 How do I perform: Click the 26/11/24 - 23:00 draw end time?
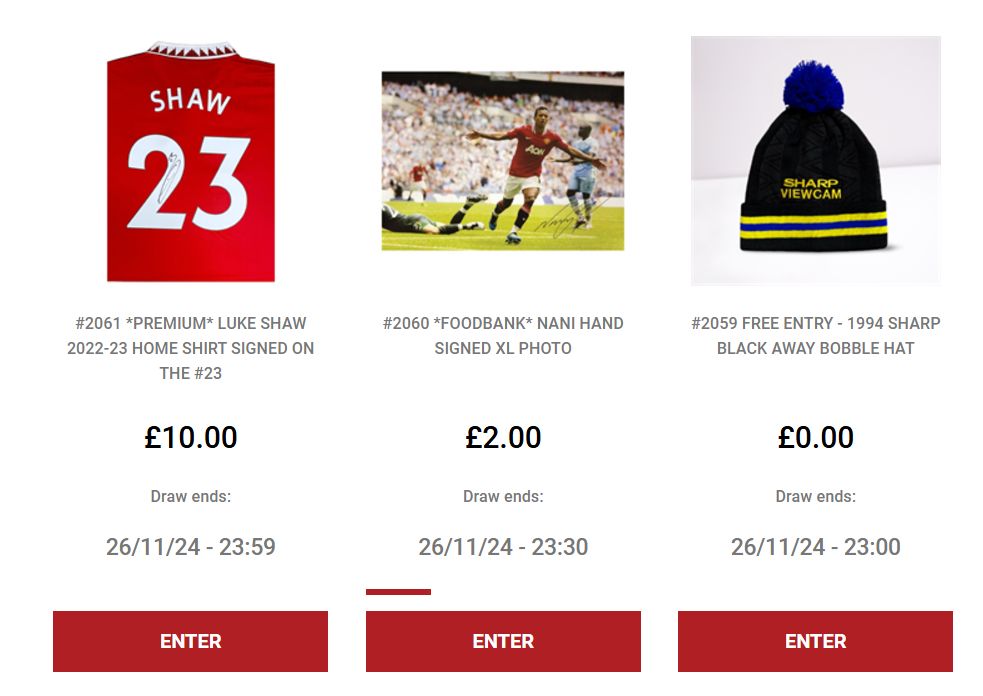(x=816, y=547)
